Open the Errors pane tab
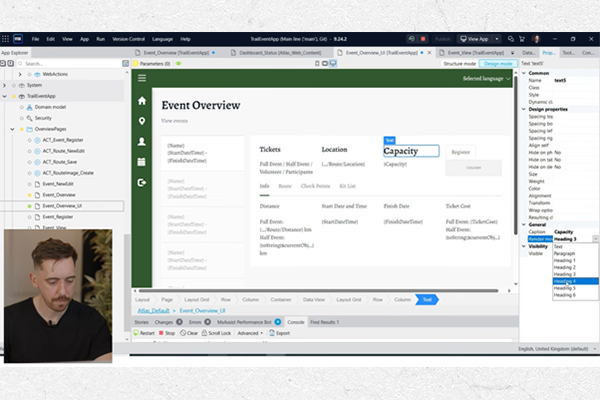 coord(199,322)
